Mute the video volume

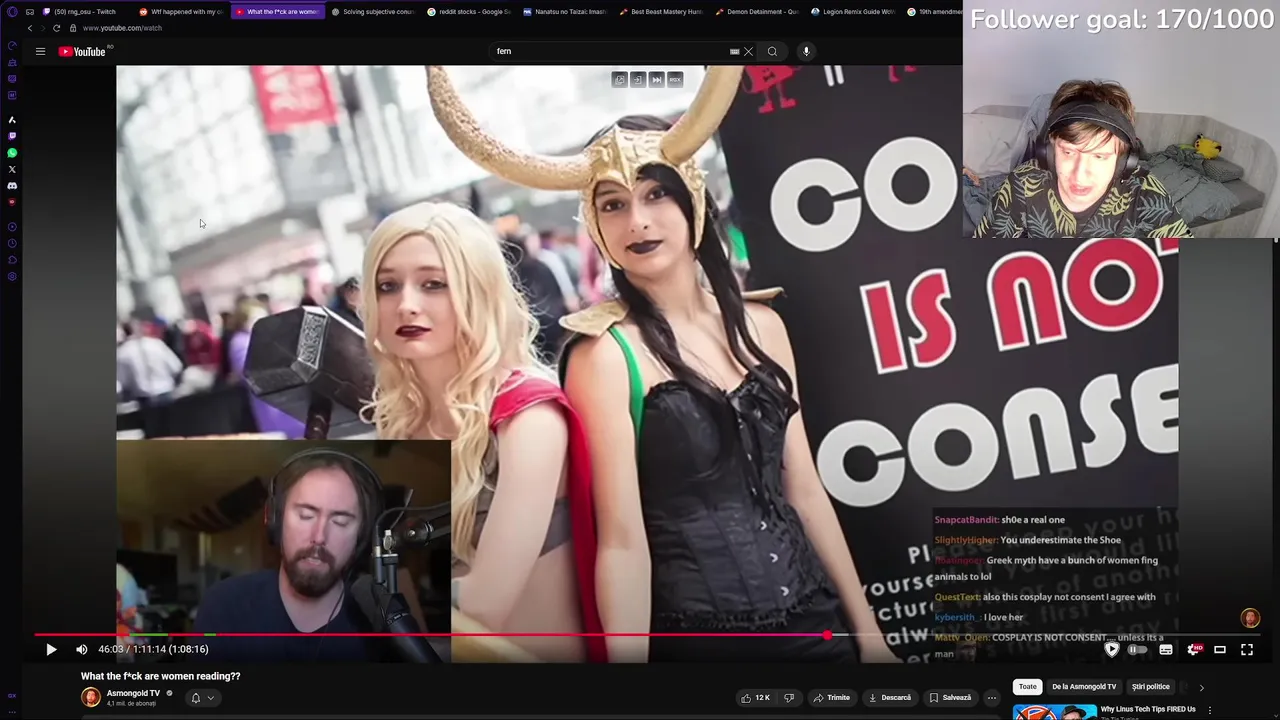pyautogui.click(x=82, y=649)
